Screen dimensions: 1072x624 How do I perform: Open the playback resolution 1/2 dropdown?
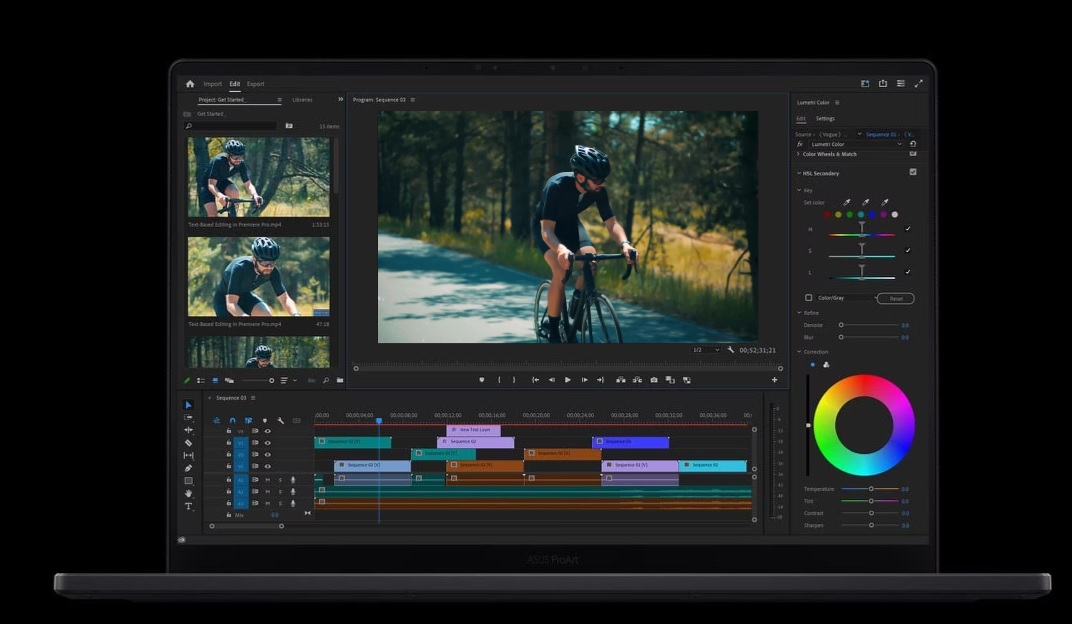click(x=707, y=350)
